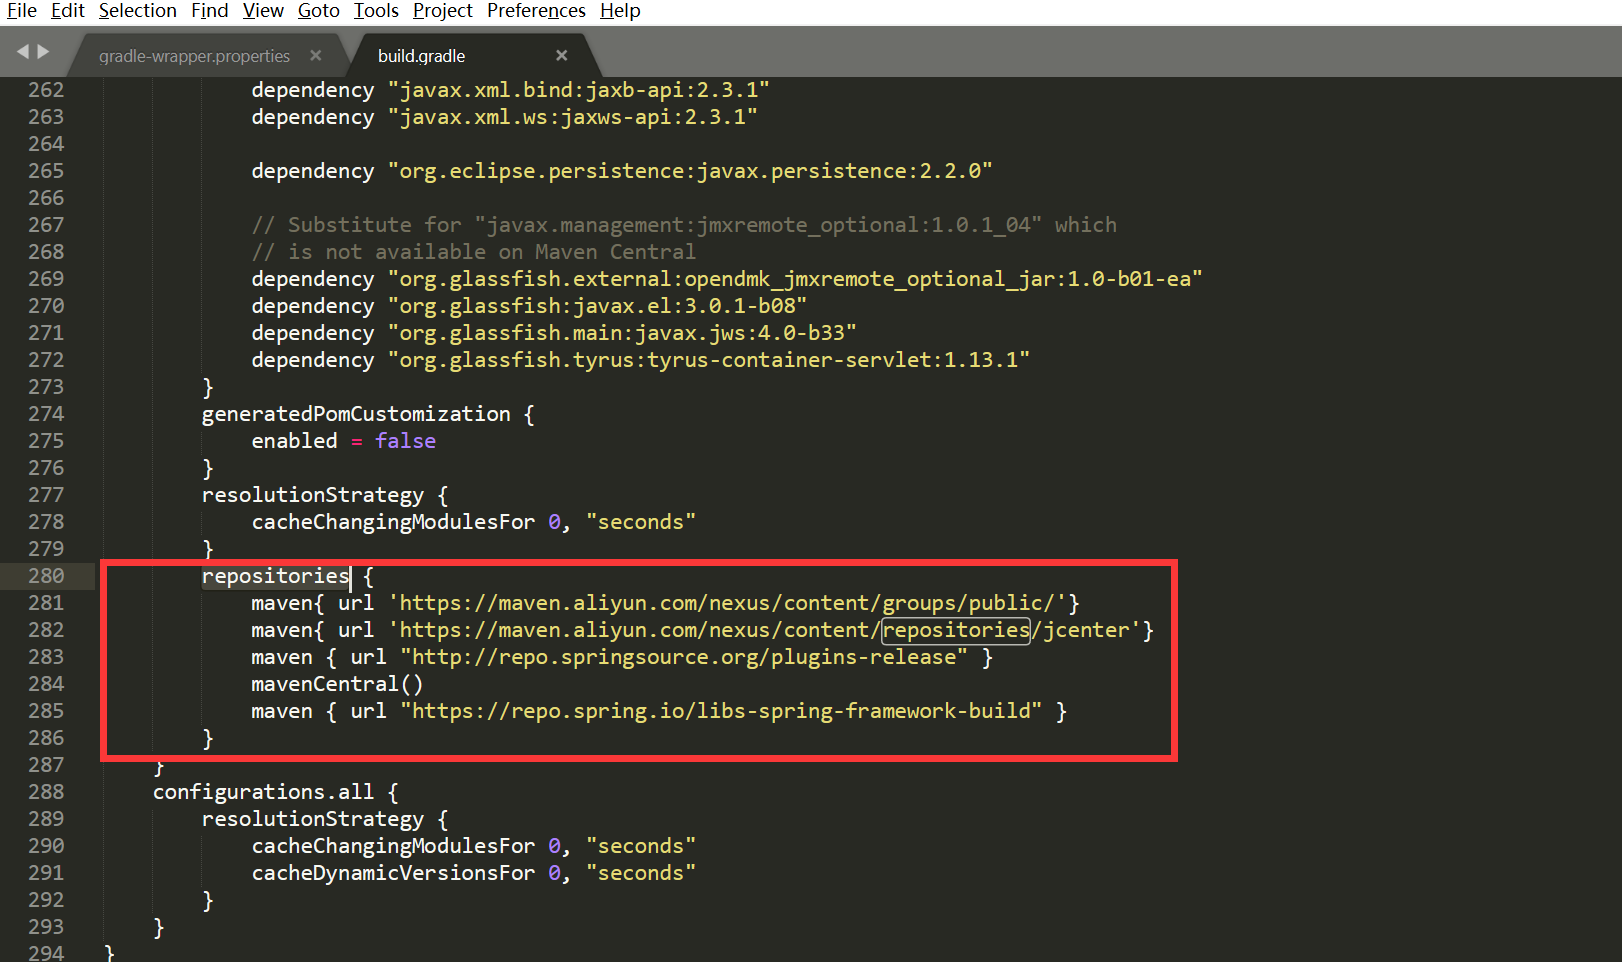Open the Help menu
Screen dimensions: 1622x962
tap(620, 11)
